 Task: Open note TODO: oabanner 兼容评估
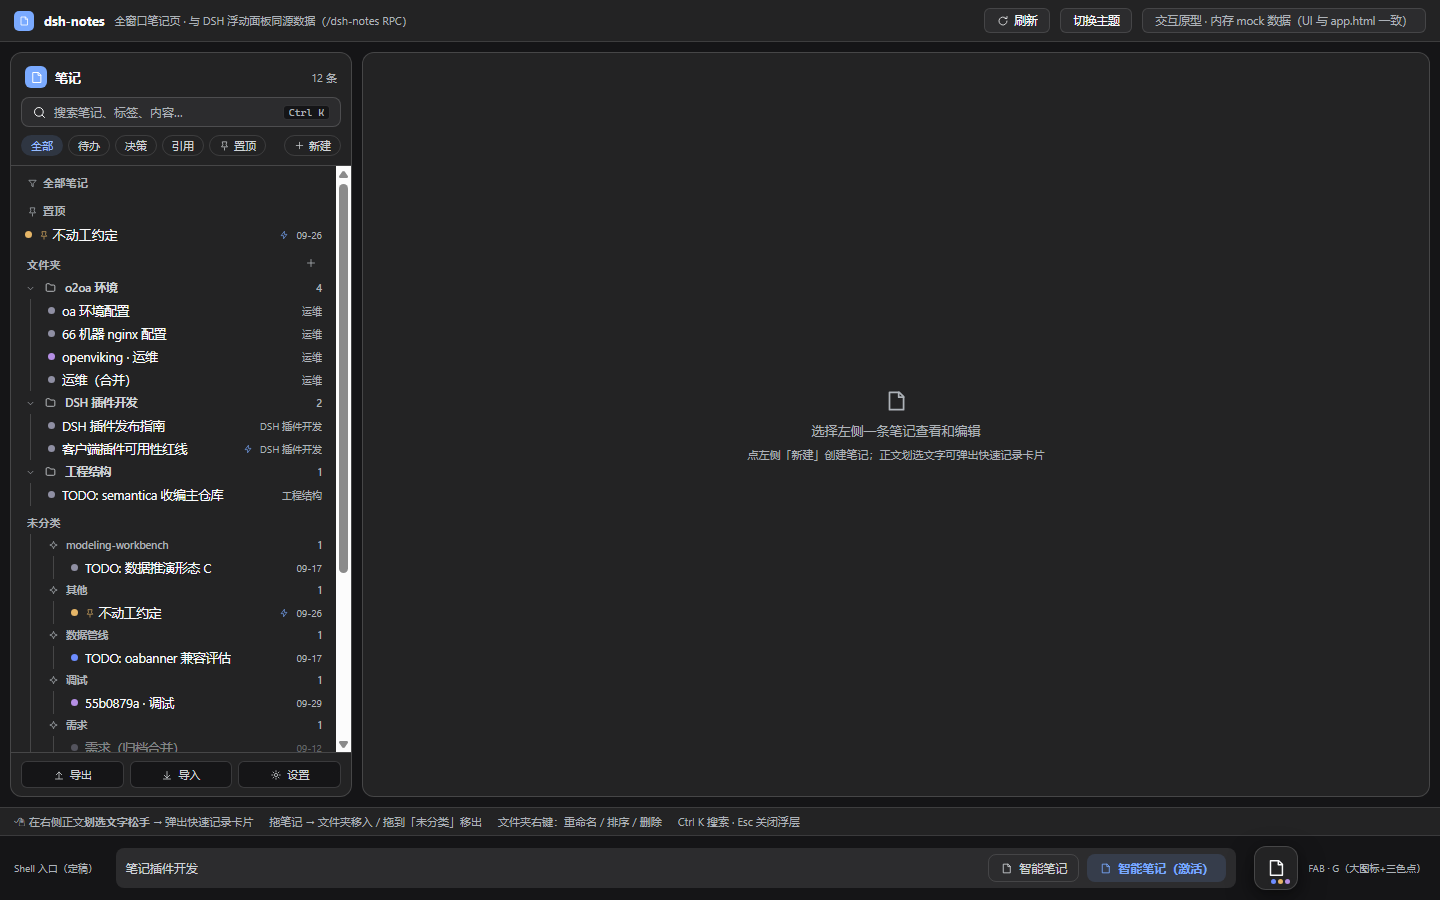click(x=196, y=658)
